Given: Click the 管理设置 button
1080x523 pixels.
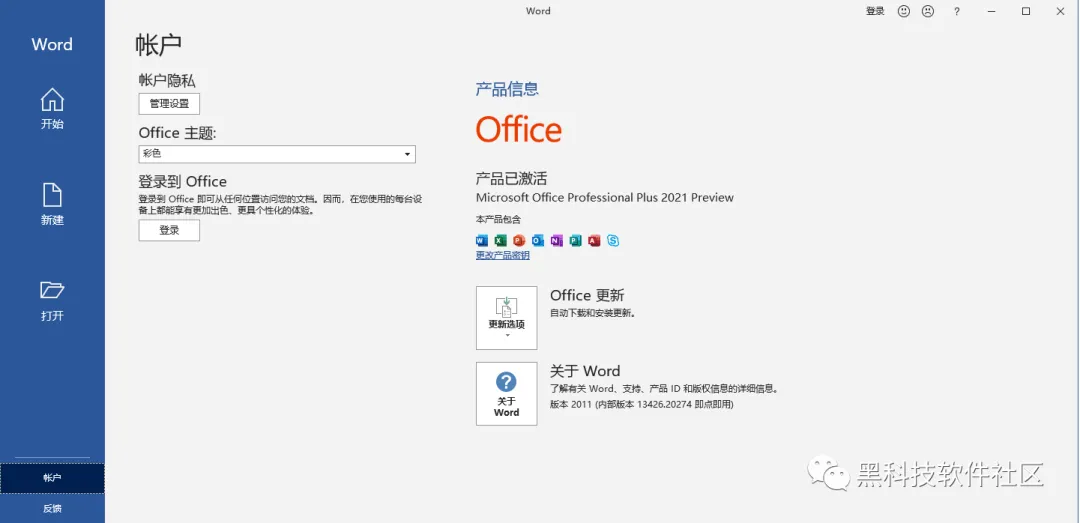Looking at the screenshot, I should 169,104.
